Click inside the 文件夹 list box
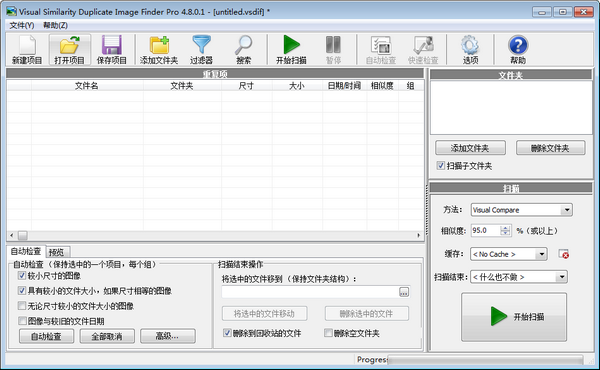The height and width of the screenshot is (370, 600). point(511,107)
